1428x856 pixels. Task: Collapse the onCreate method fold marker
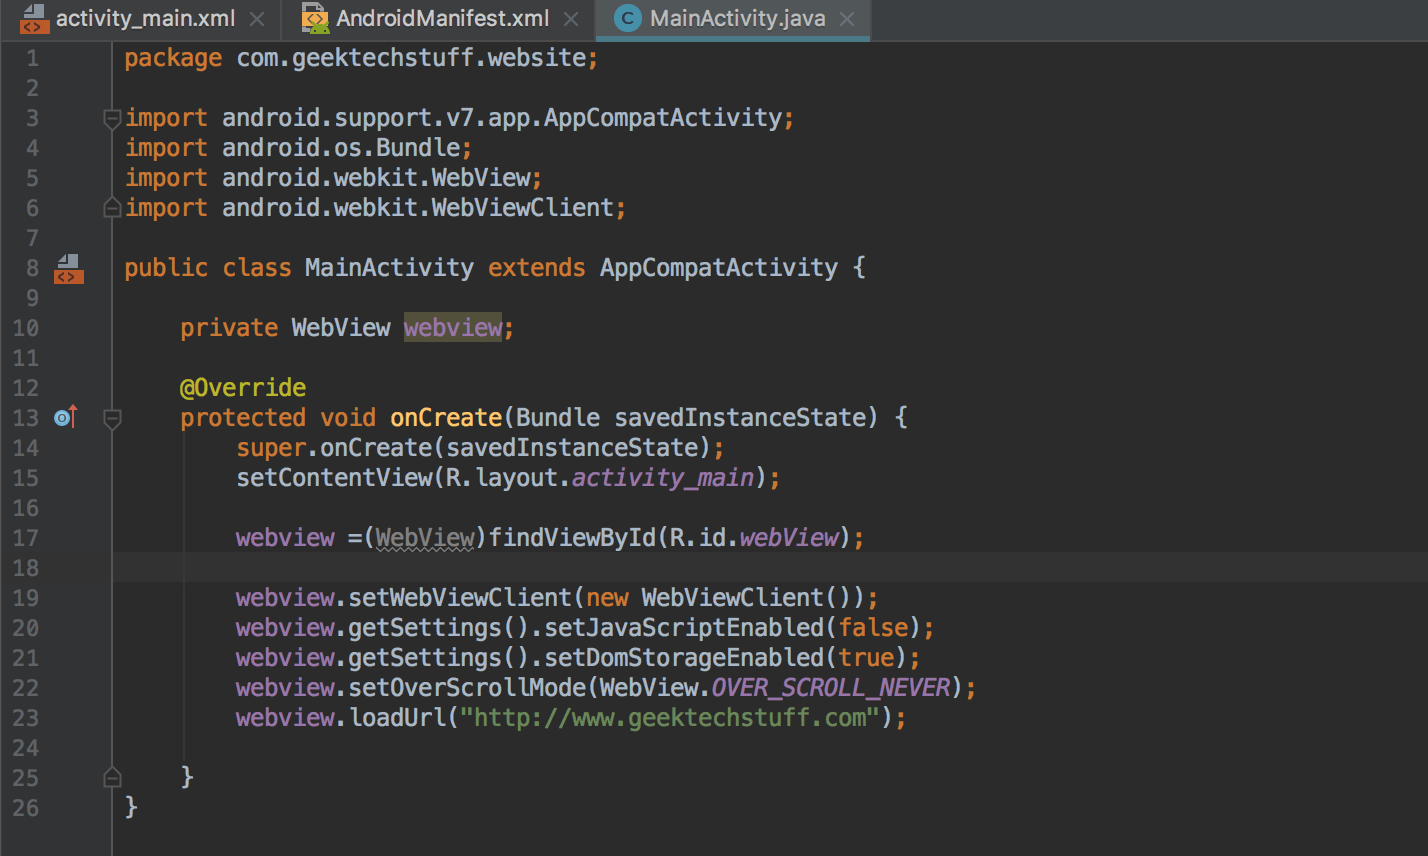[x=112, y=418]
